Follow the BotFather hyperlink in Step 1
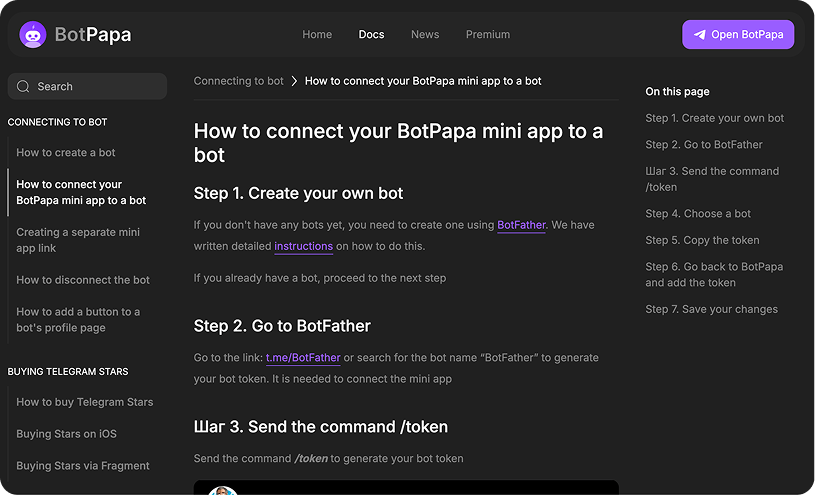 click(x=521, y=225)
